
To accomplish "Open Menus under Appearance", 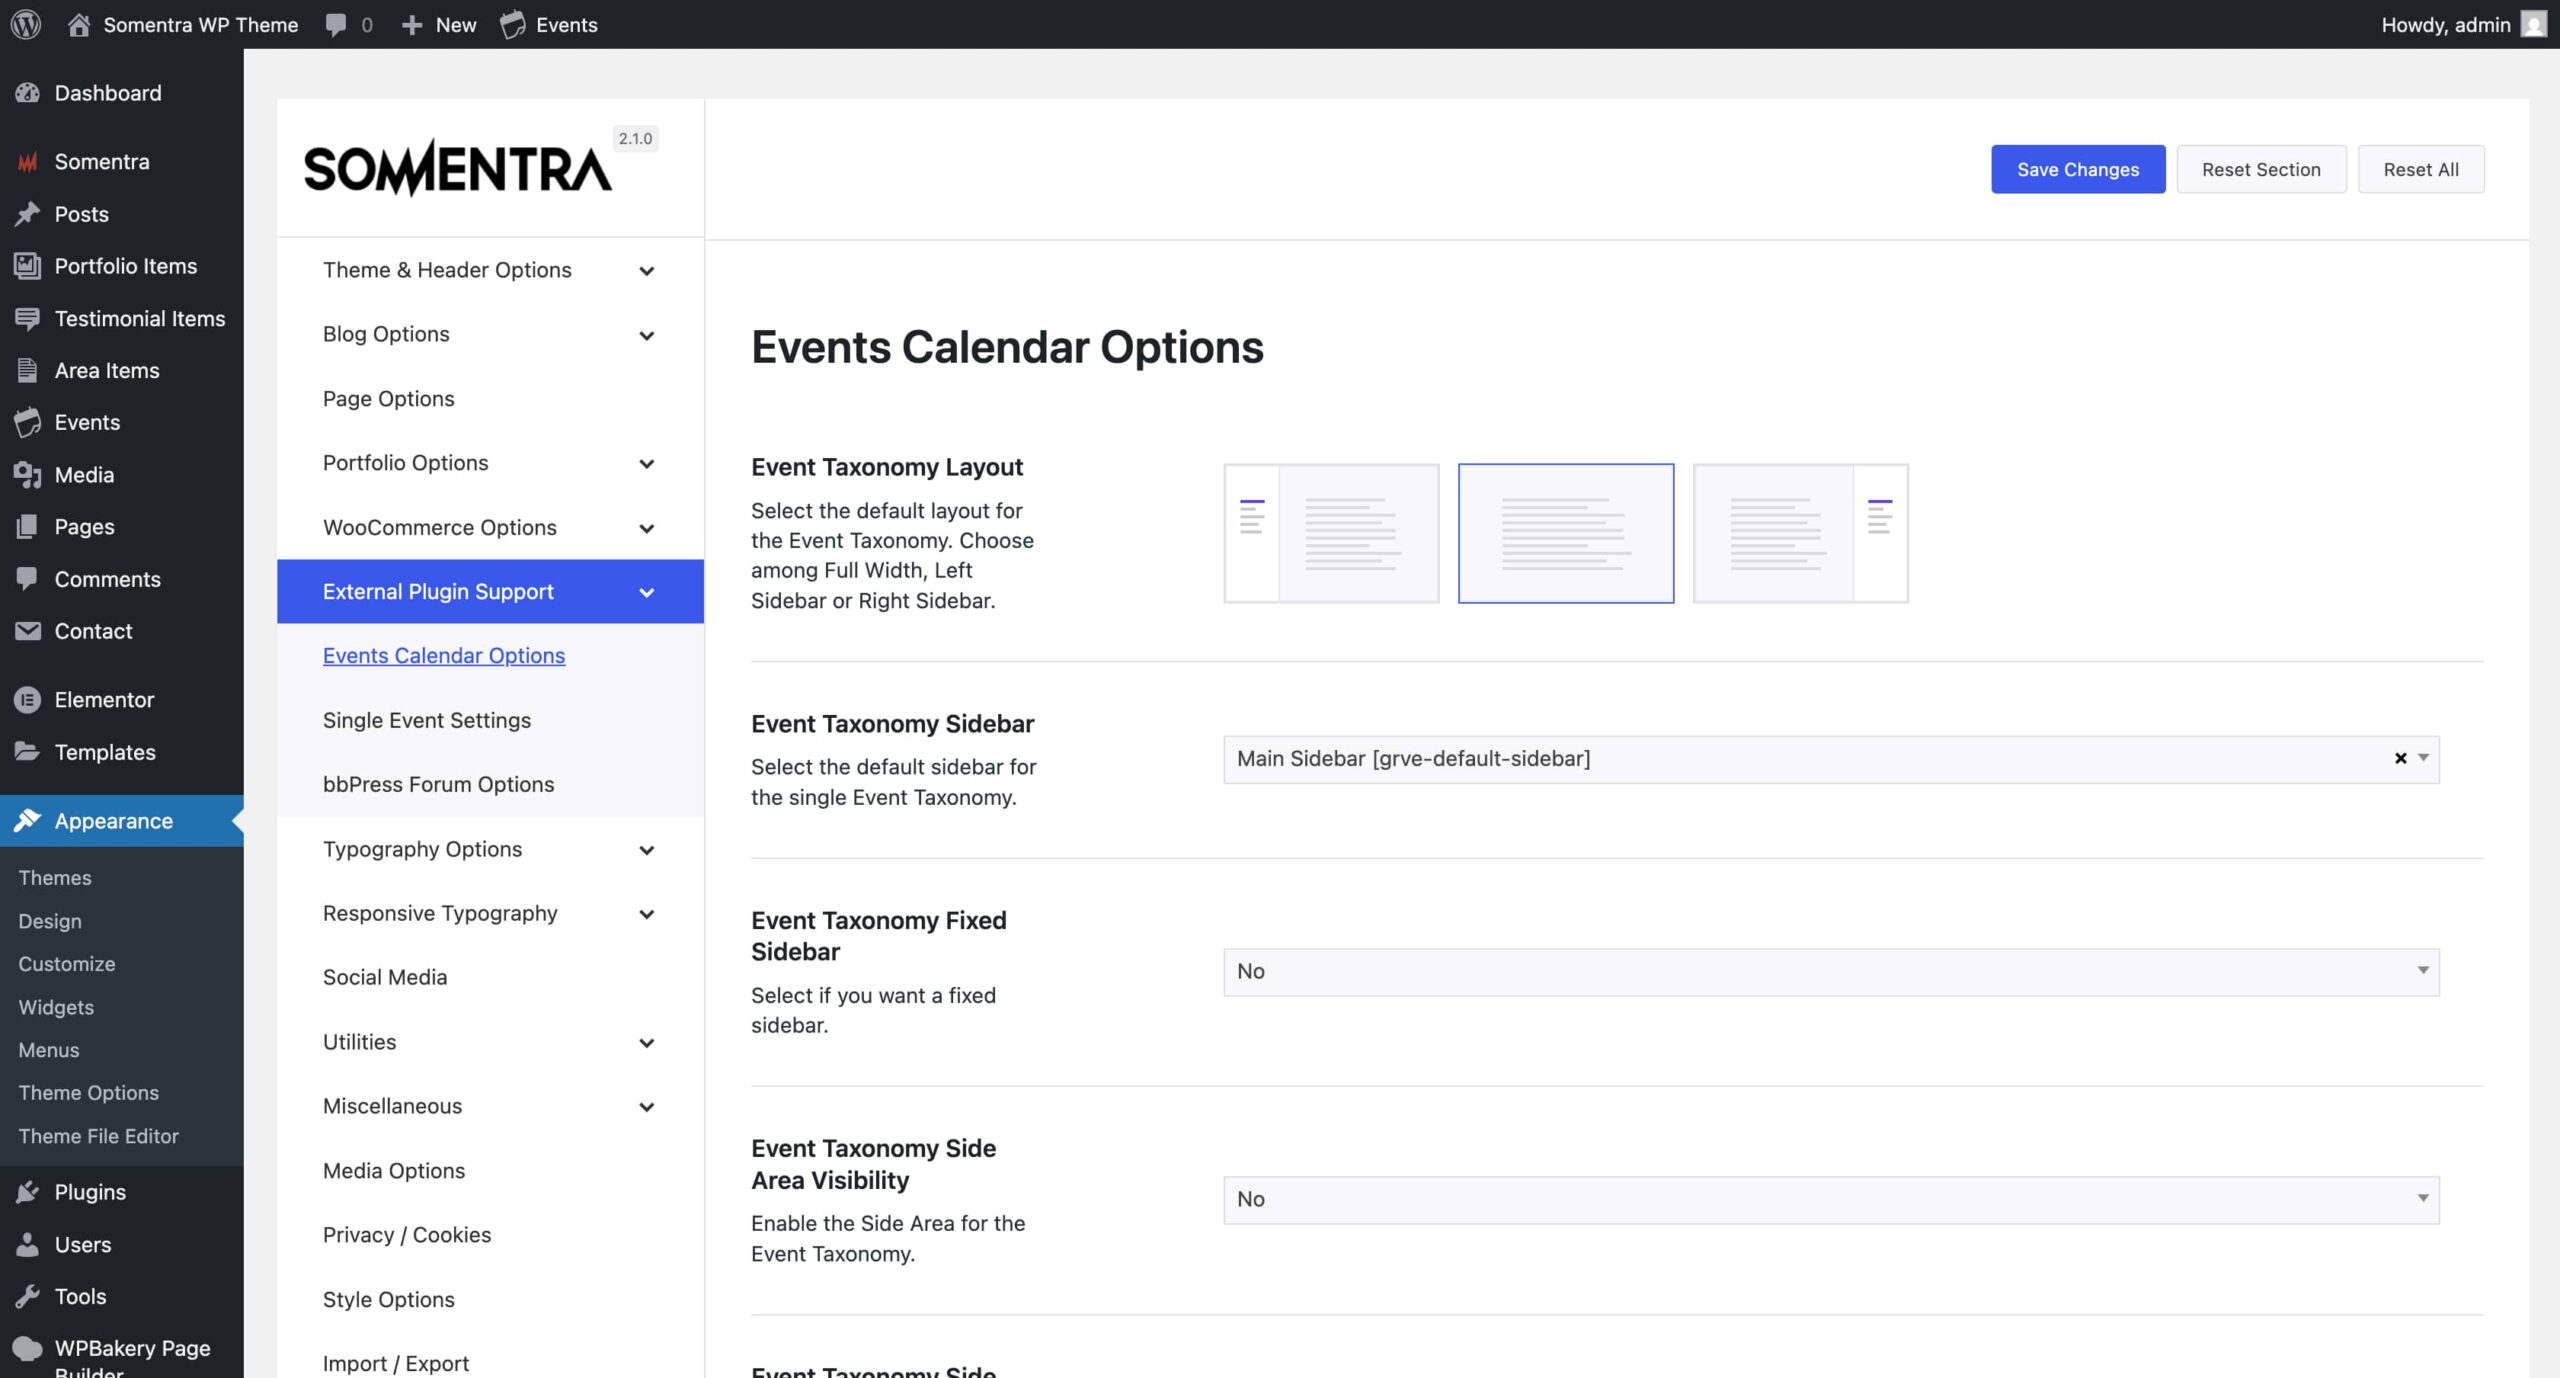I will pyautogui.click(x=49, y=1050).
